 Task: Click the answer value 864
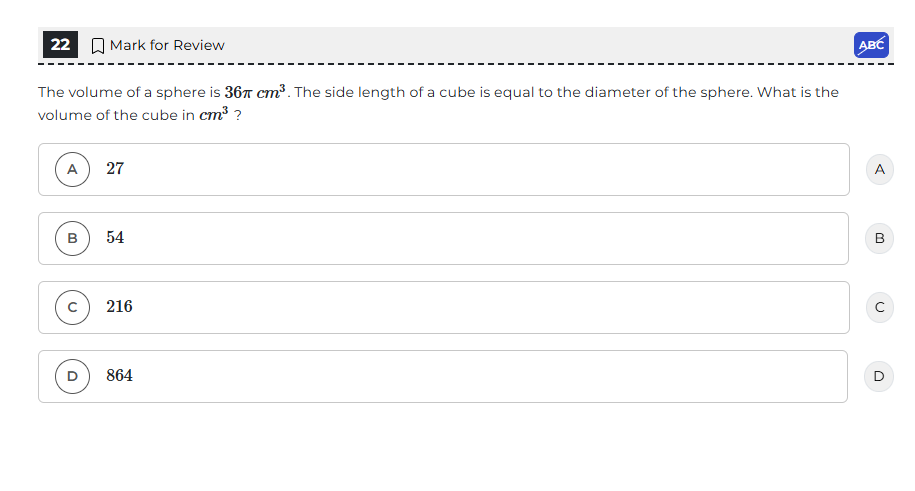click(x=119, y=376)
